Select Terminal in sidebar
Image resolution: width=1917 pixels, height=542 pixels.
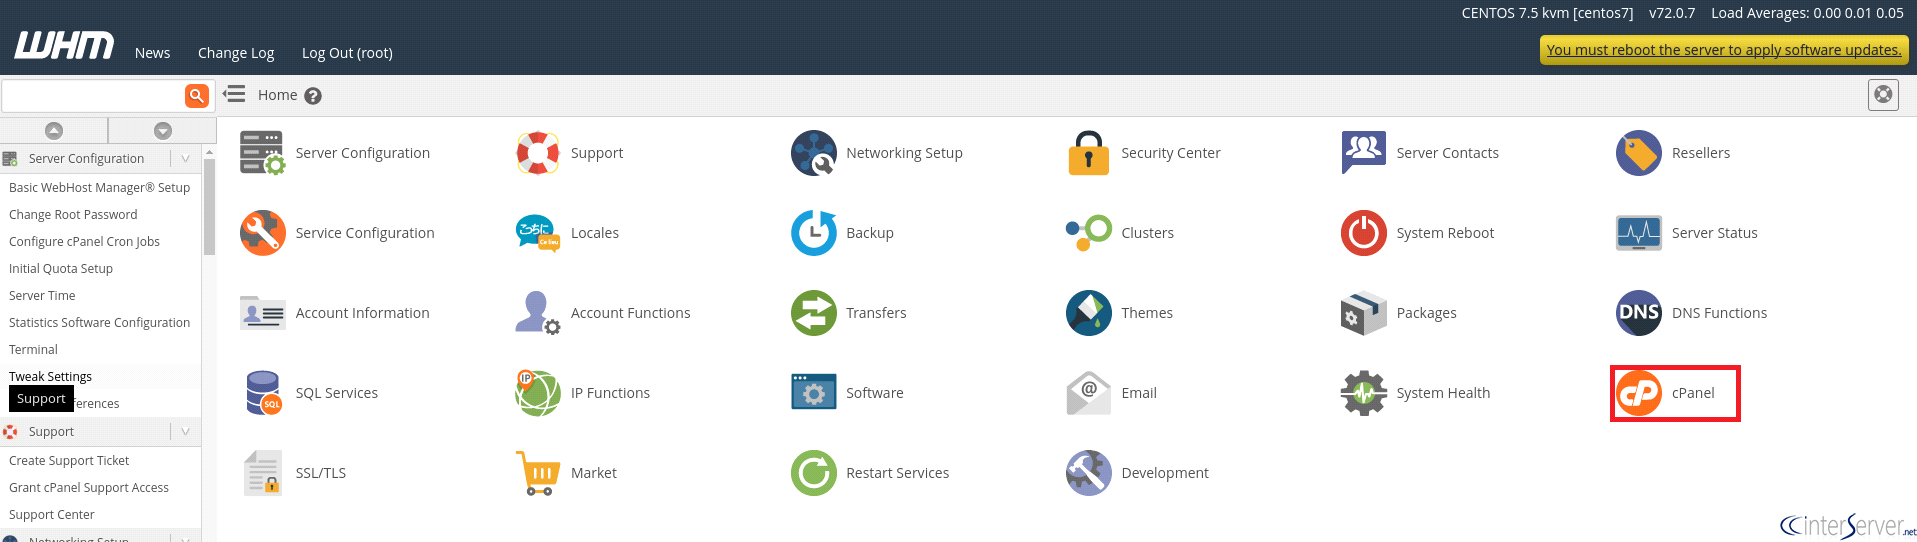coord(33,349)
